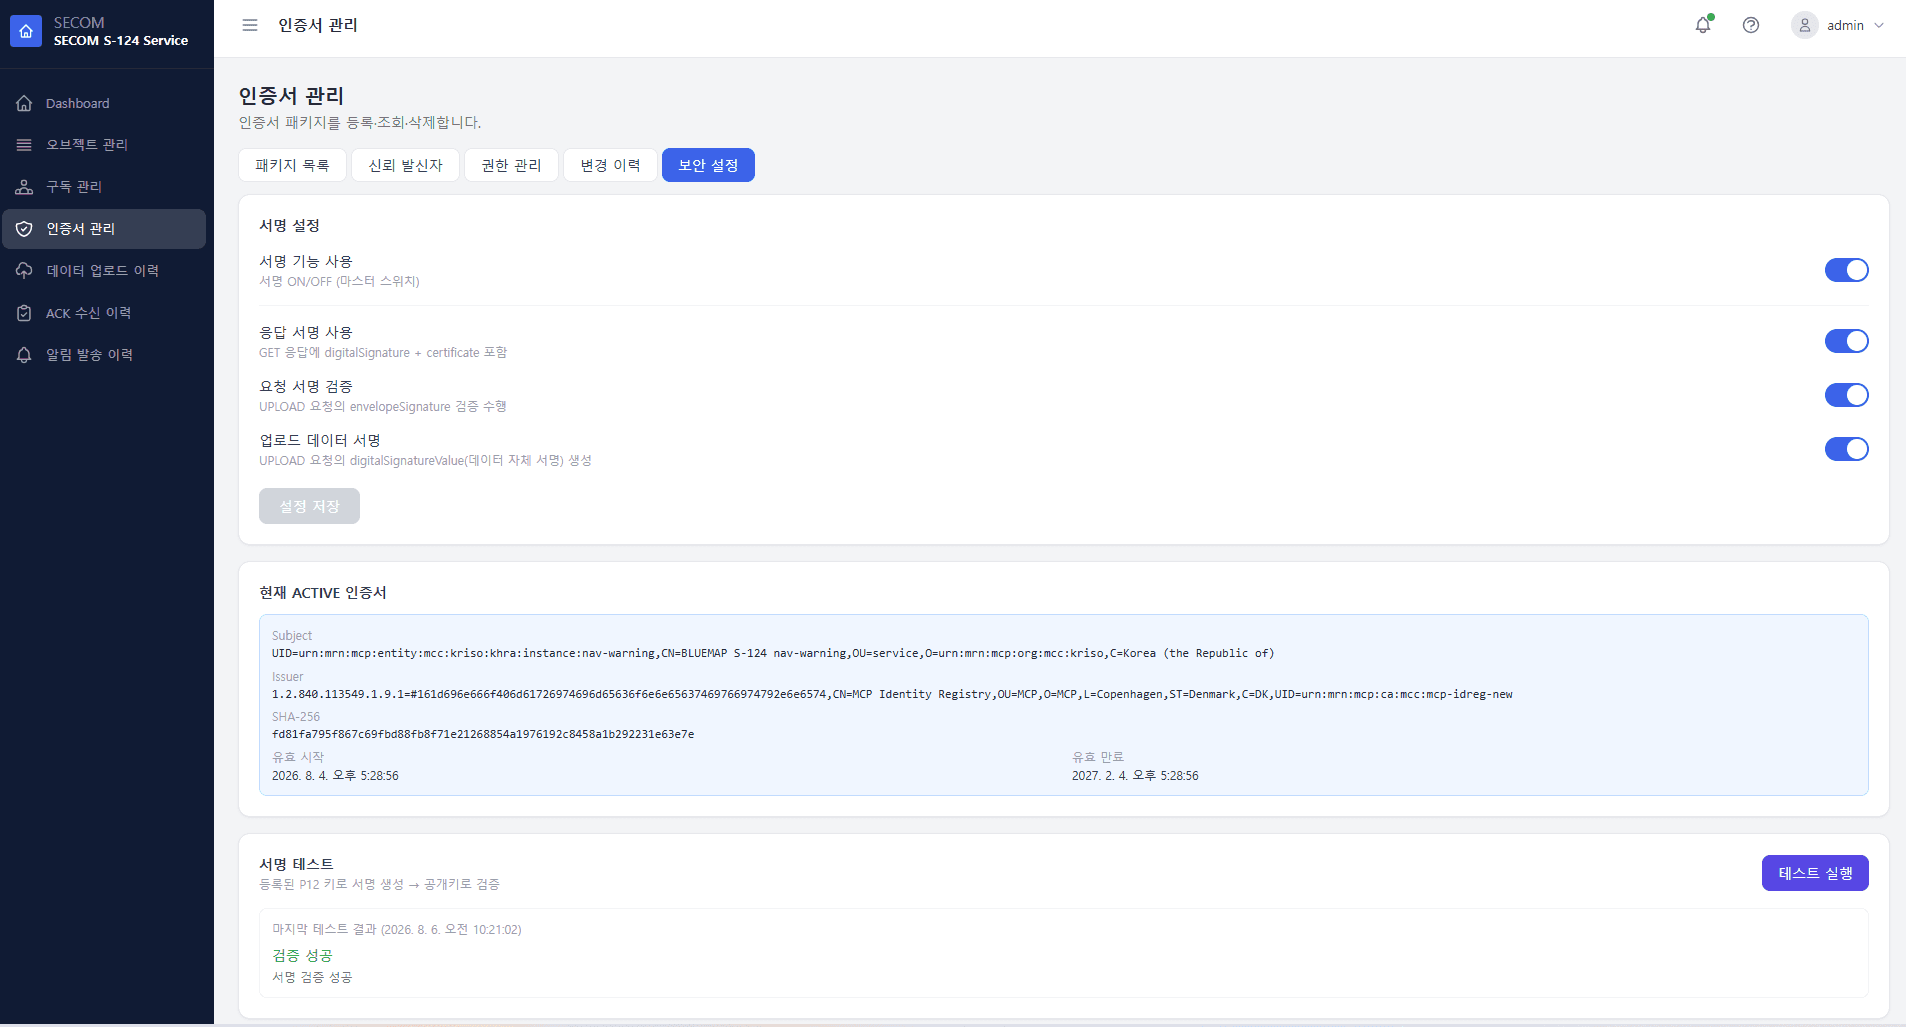Click the 데이터 업로드 이력 cloud icon
This screenshot has height=1027, width=1906.
[x=24, y=271]
